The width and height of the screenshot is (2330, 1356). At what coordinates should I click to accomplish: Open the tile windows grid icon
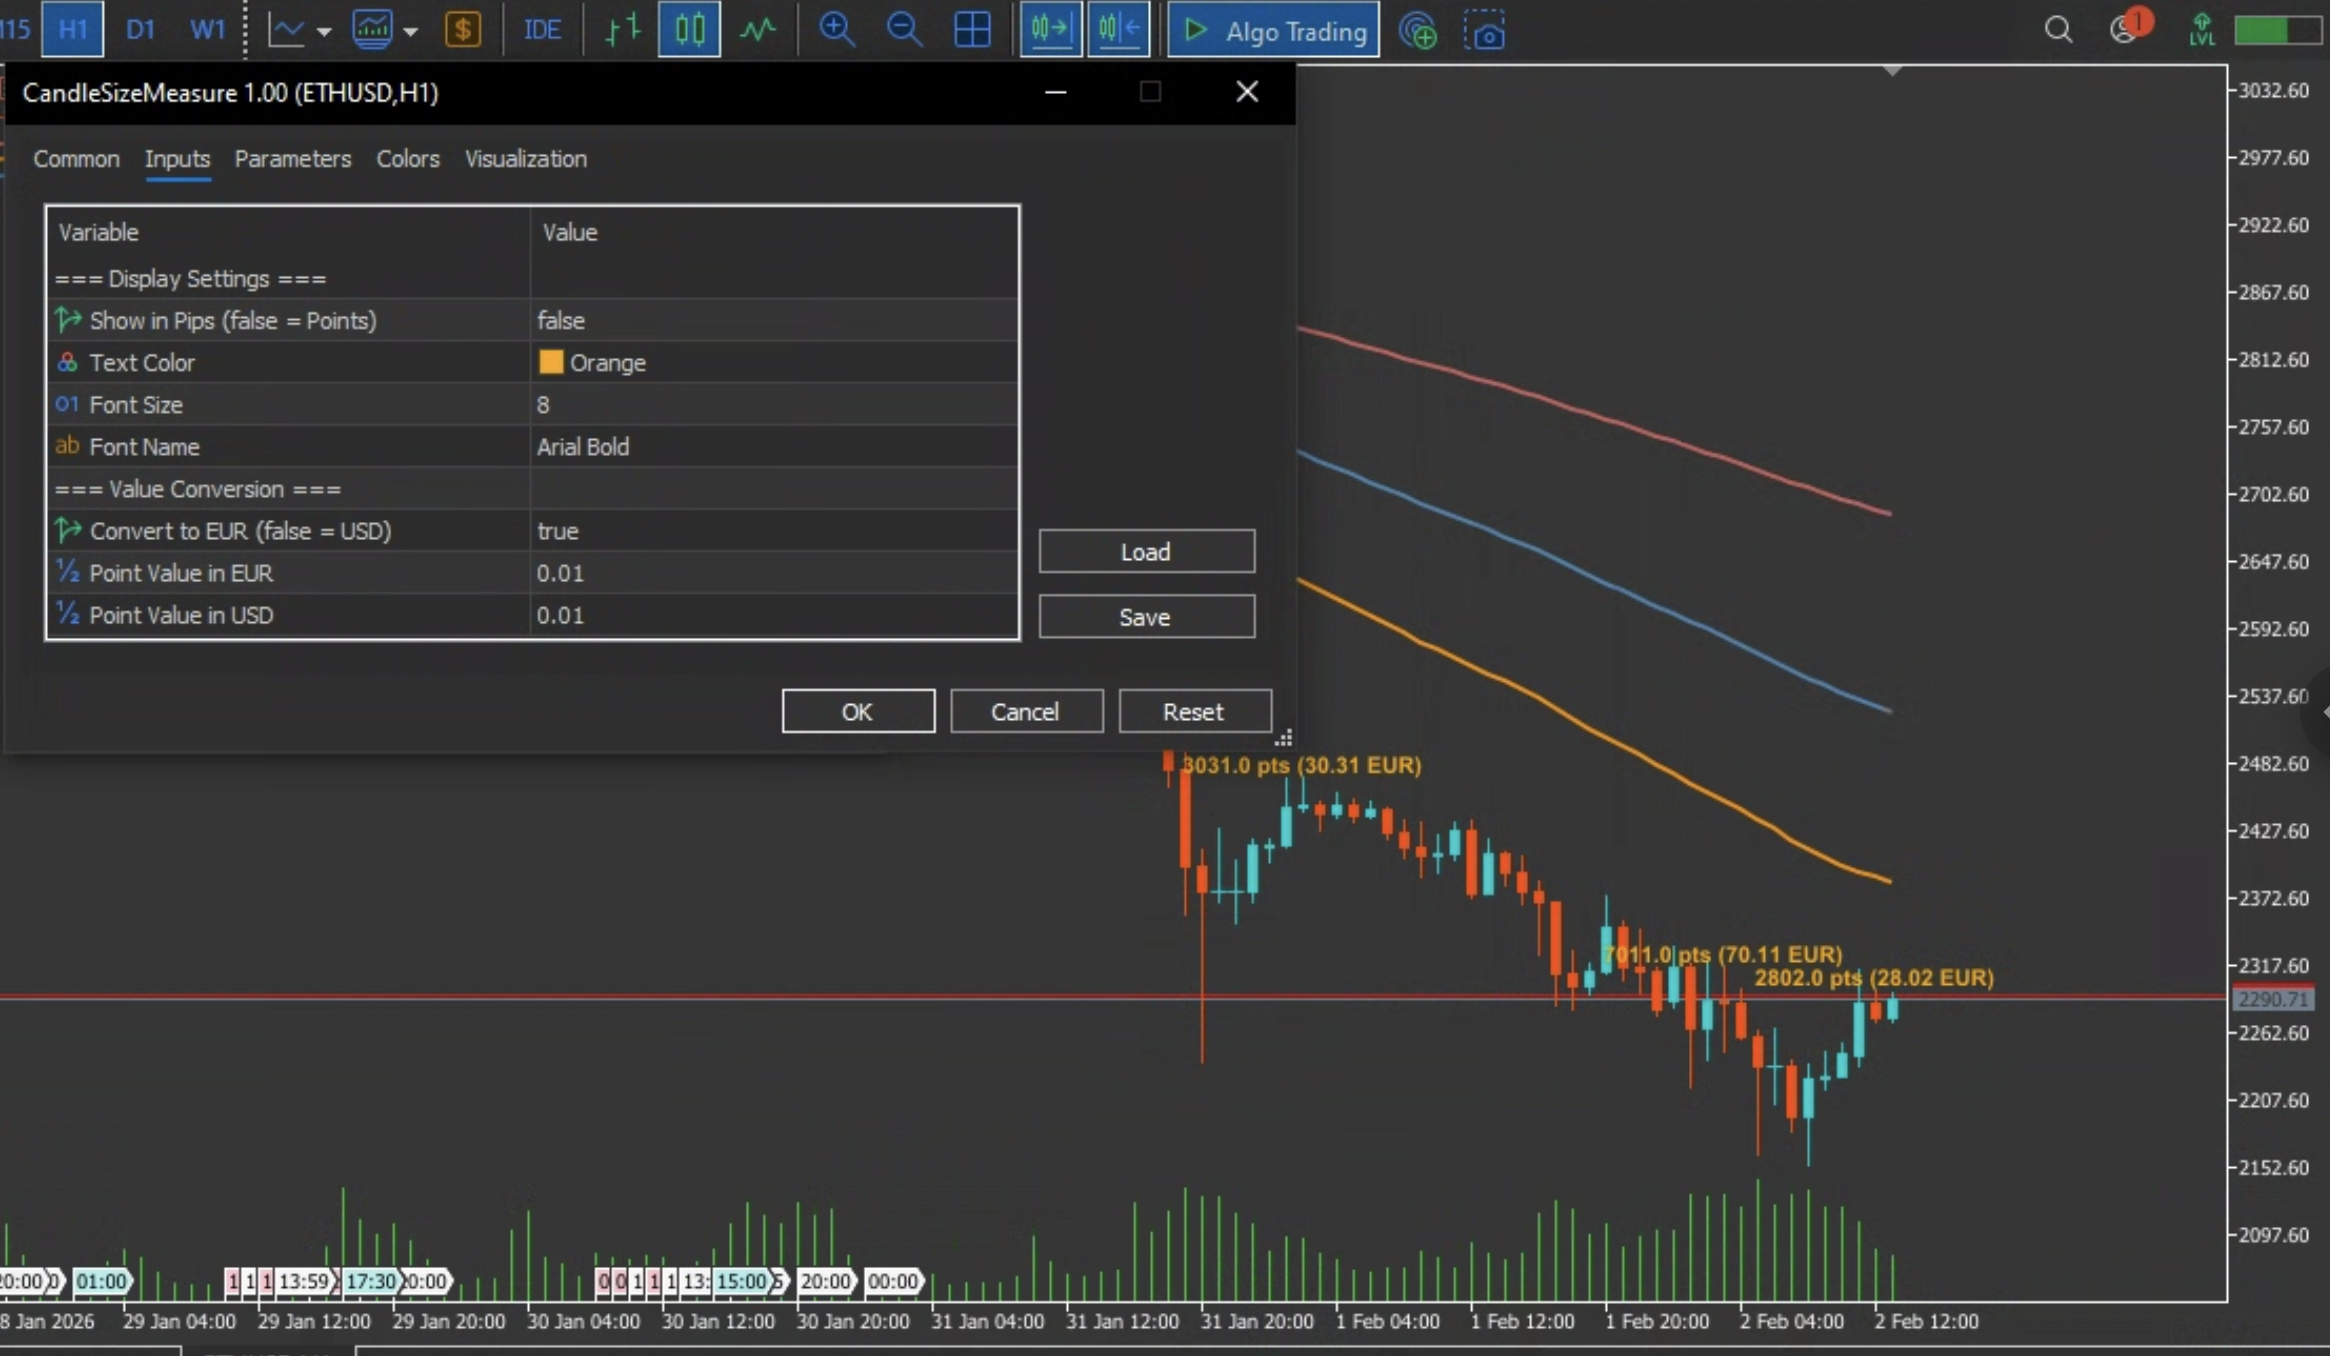pos(972,30)
